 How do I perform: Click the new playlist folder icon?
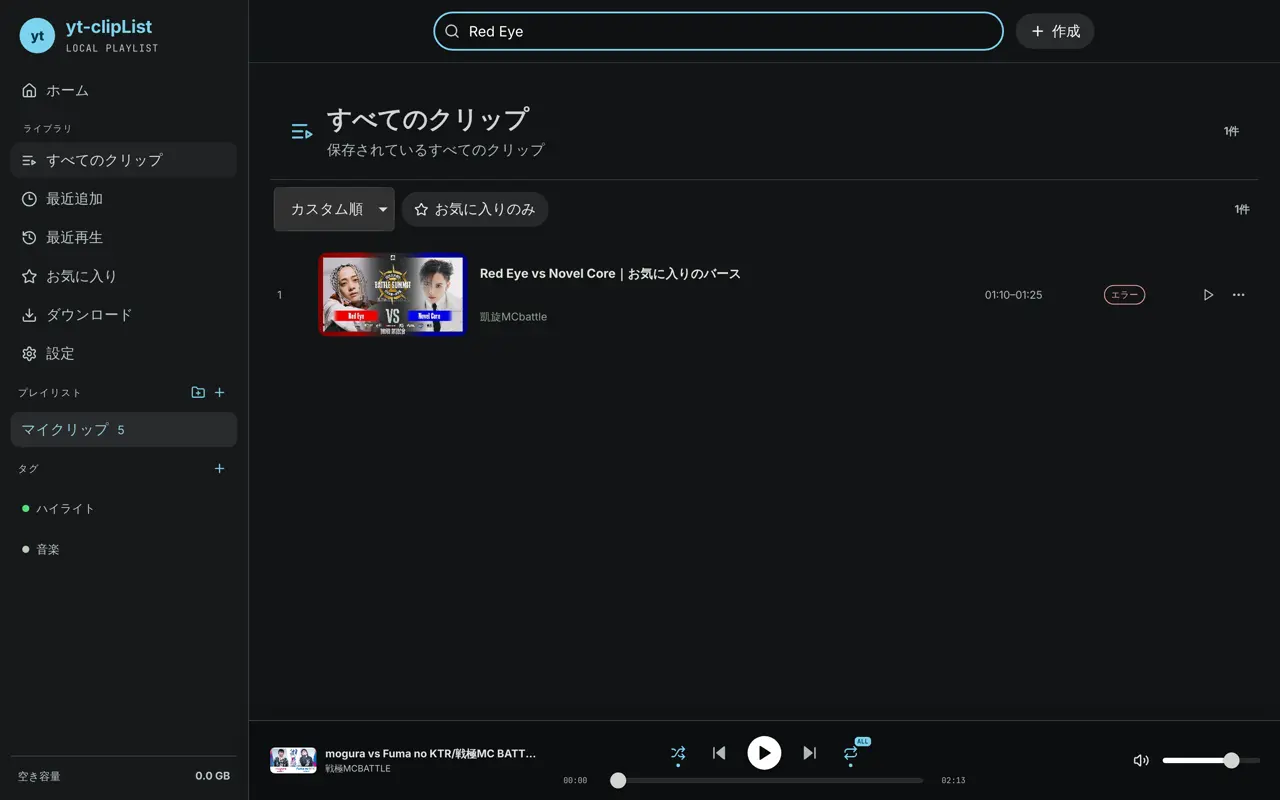pos(198,392)
